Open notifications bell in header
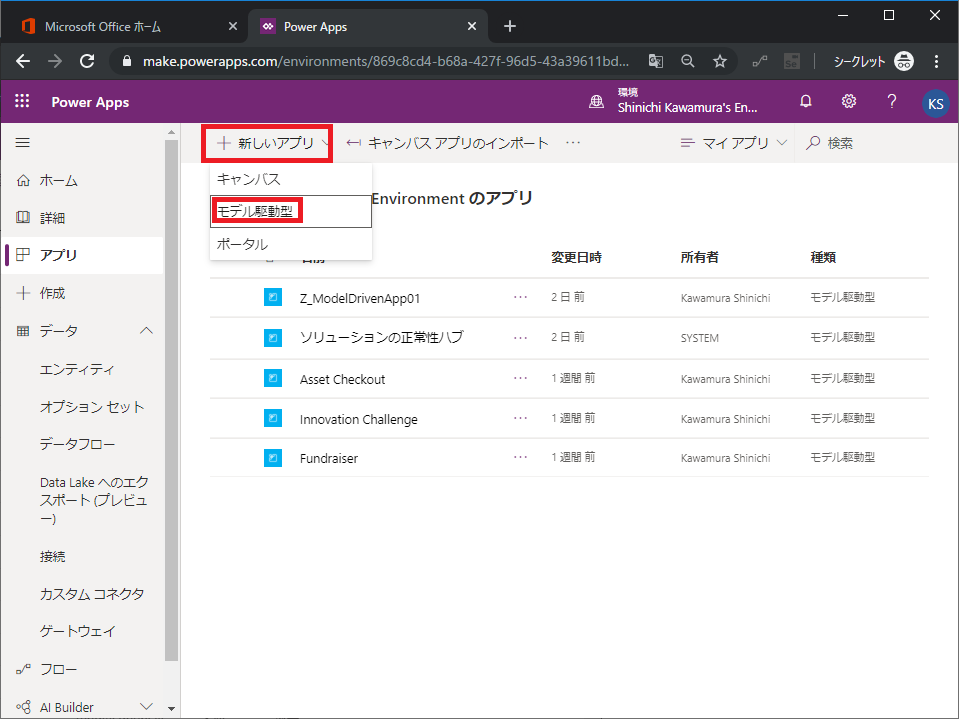This screenshot has height=719, width=959. coord(805,101)
